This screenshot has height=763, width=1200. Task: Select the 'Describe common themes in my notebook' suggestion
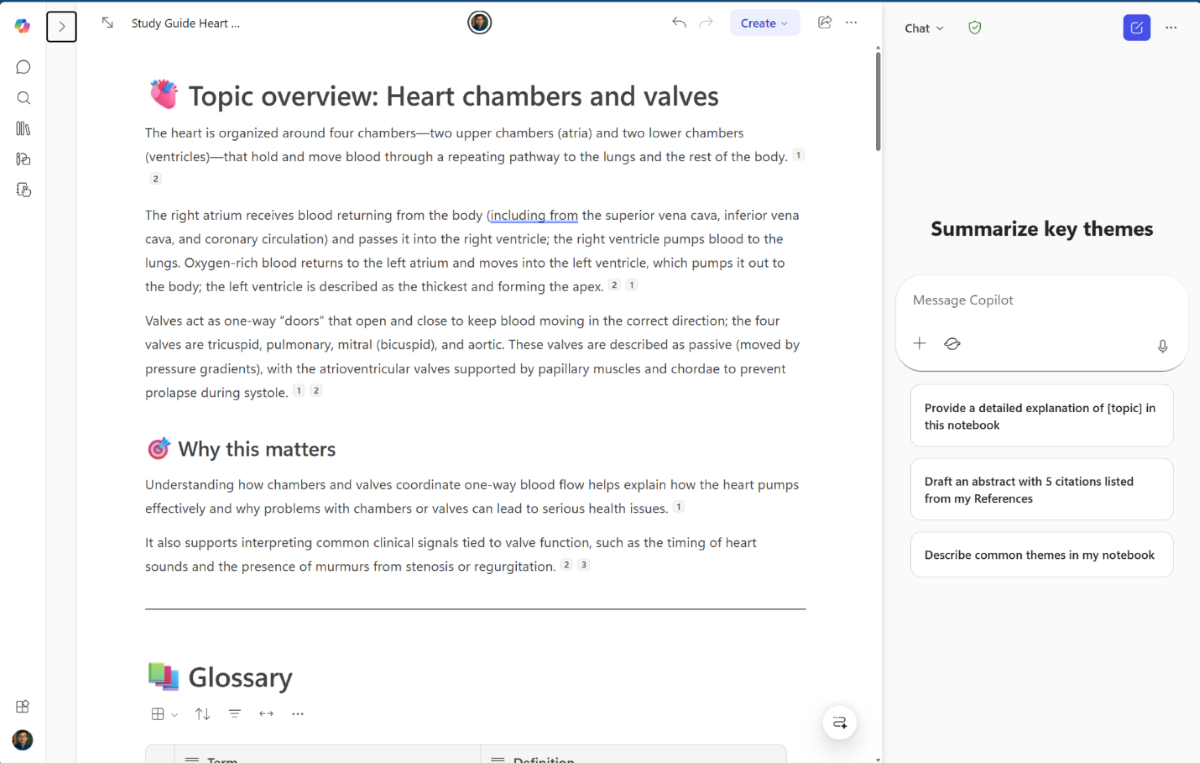1041,555
